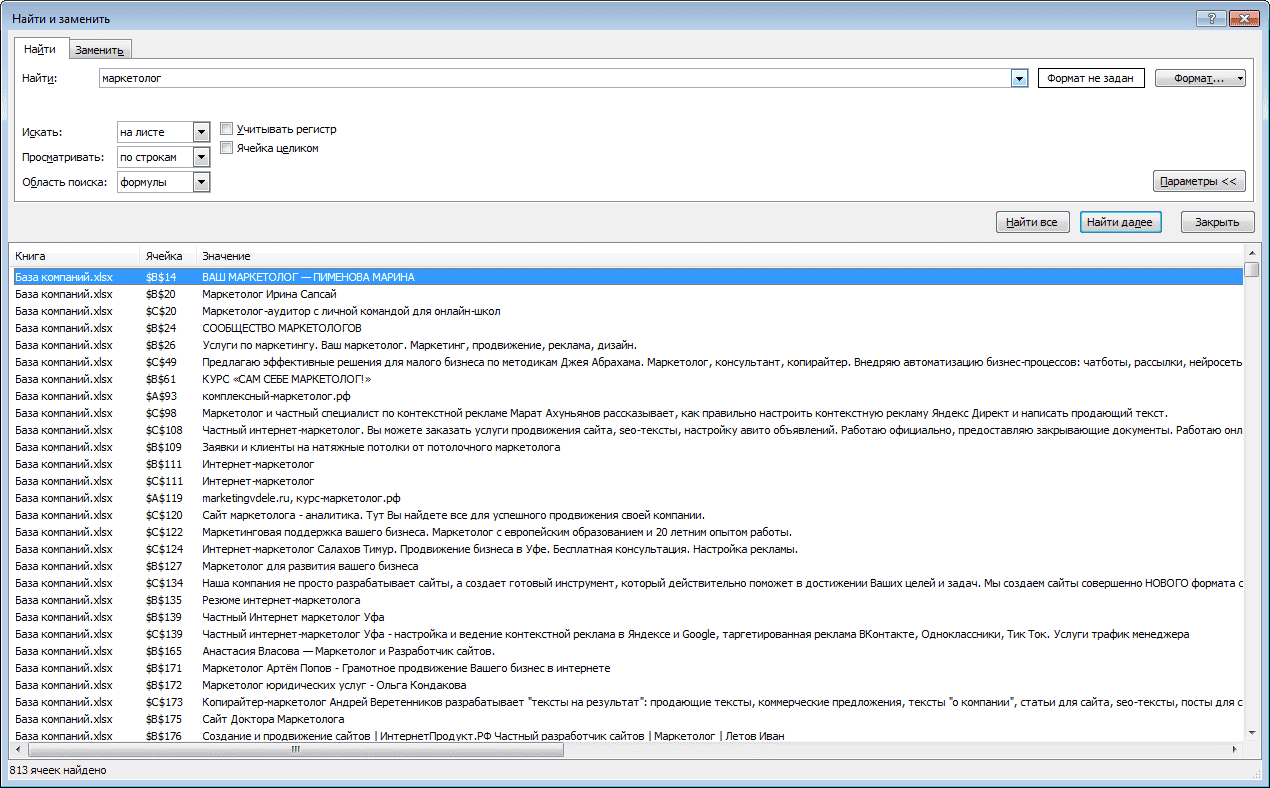Select result Маркетолог-аудитор с личной командой
The width and height of the screenshot is (1270, 788).
click(x=627, y=311)
